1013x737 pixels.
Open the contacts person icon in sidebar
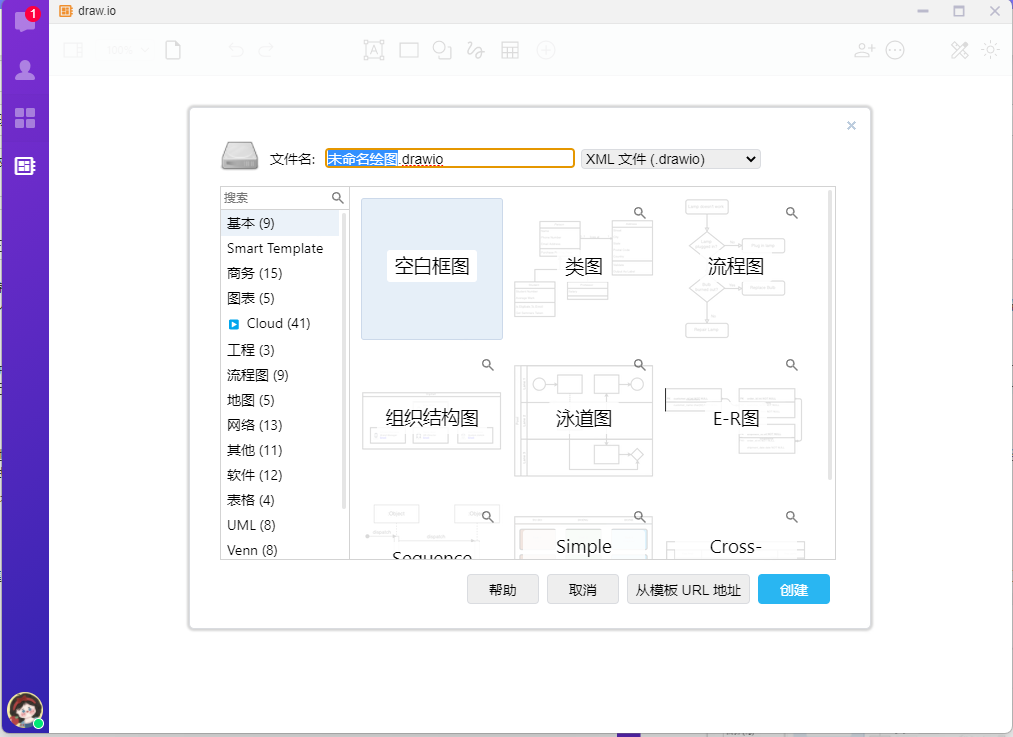tap(25, 70)
